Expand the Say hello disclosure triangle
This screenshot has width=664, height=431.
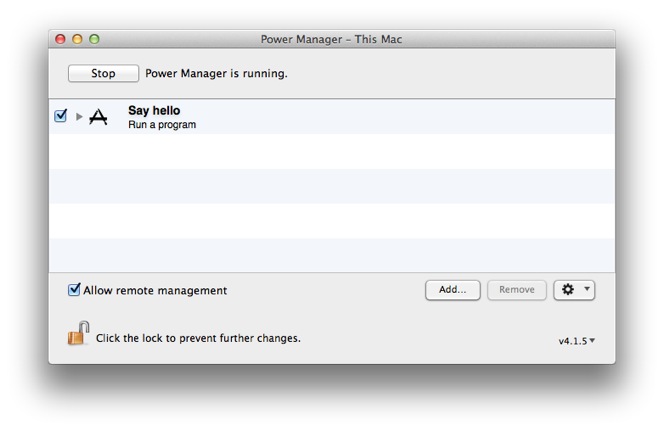pyautogui.click(x=79, y=116)
